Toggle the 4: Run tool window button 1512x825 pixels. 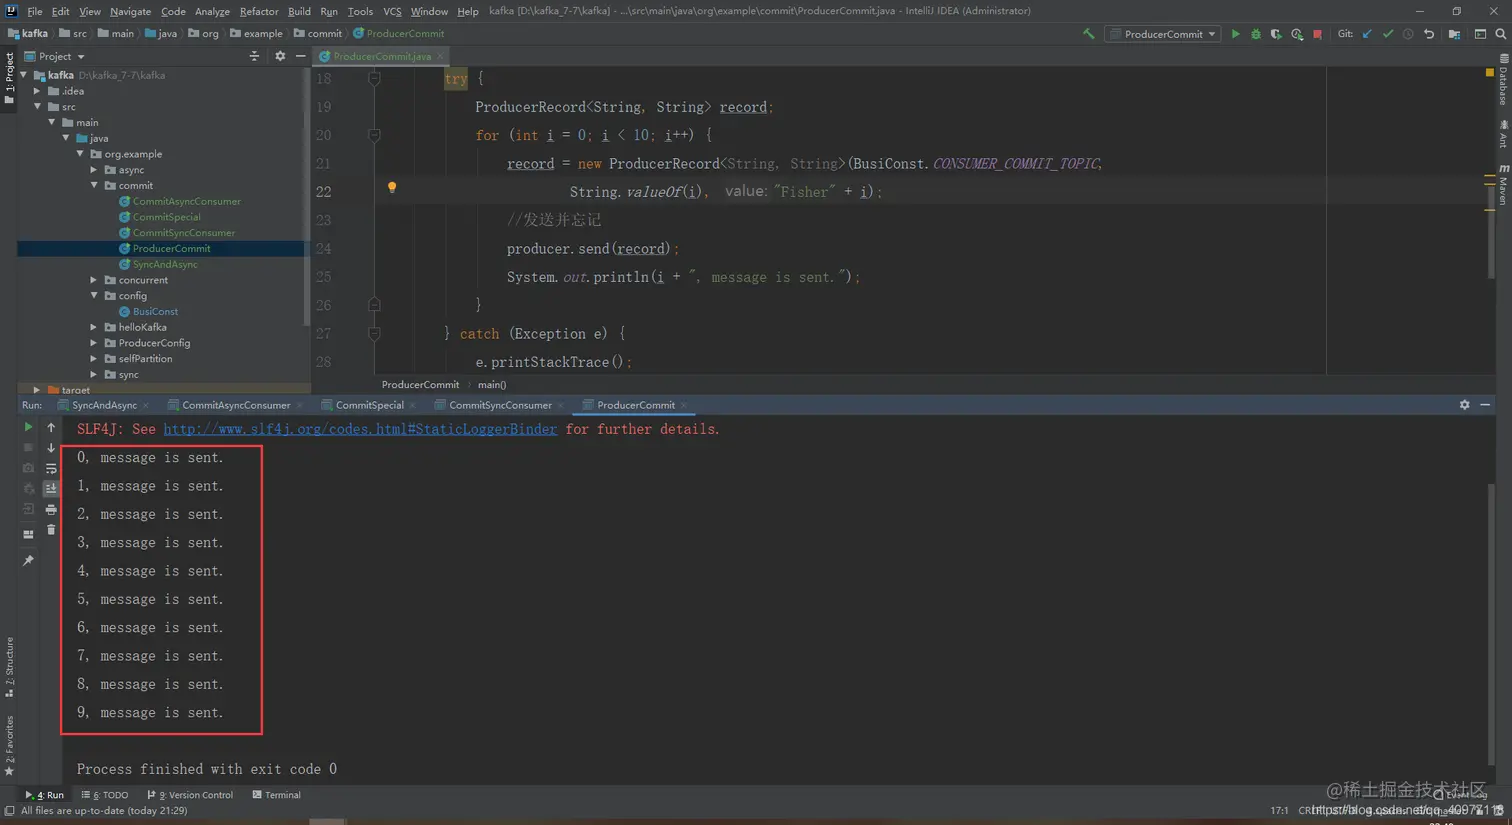coord(45,795)
